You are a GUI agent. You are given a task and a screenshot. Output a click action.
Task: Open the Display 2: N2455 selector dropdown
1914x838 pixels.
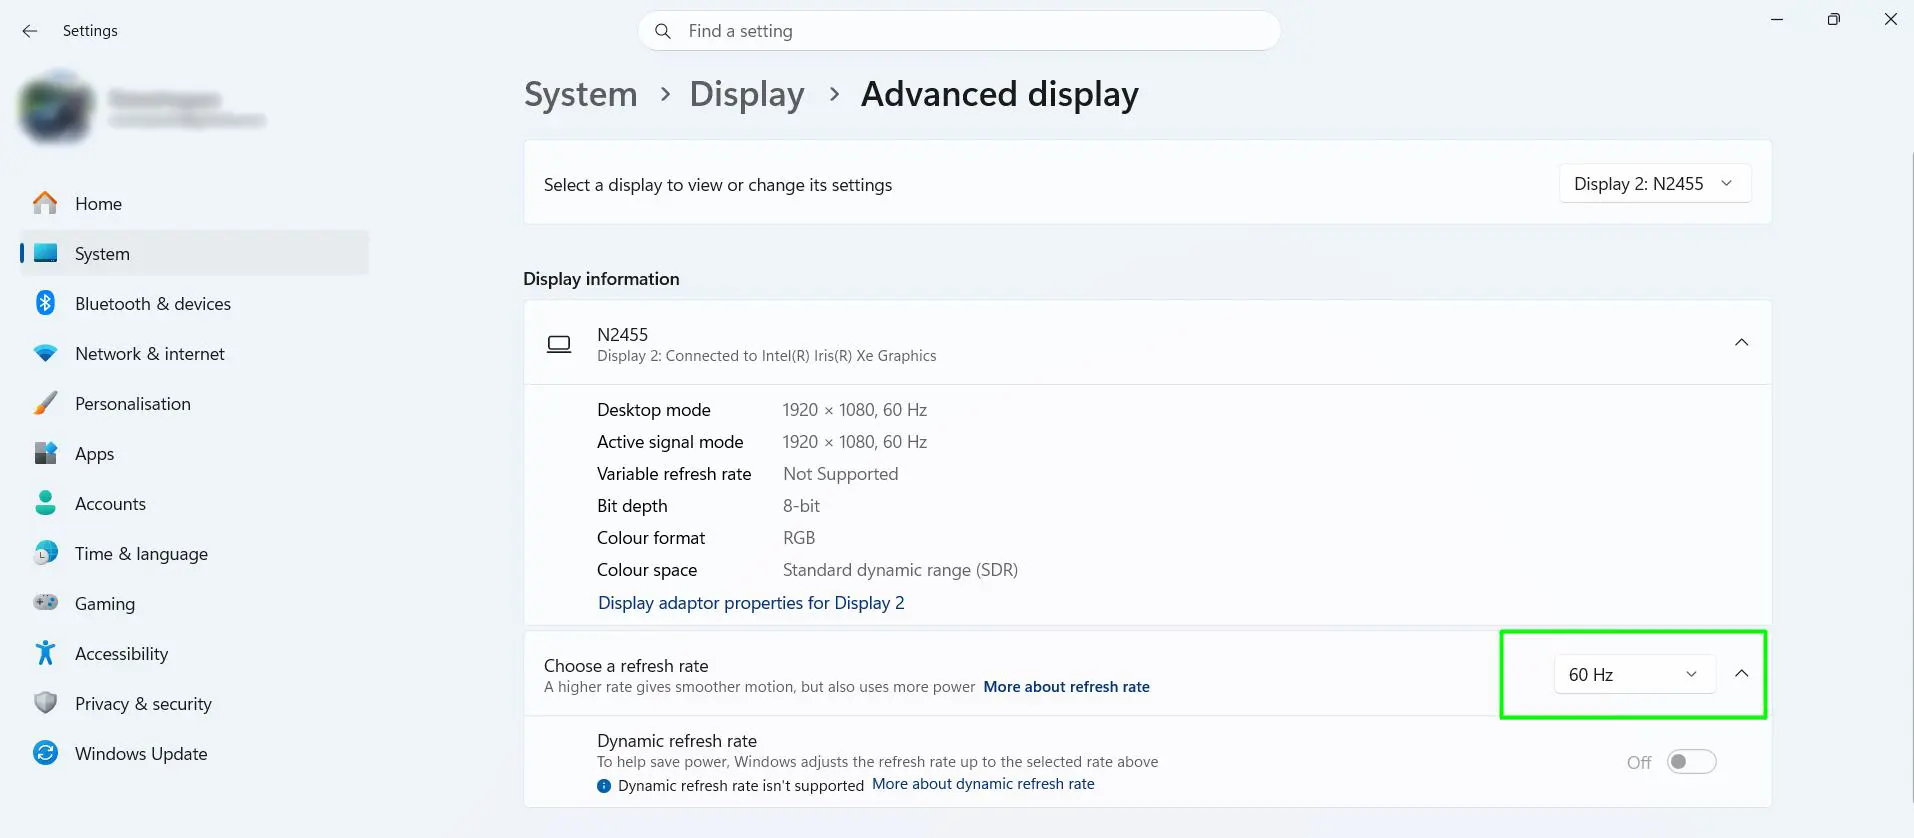(1654, 184)
